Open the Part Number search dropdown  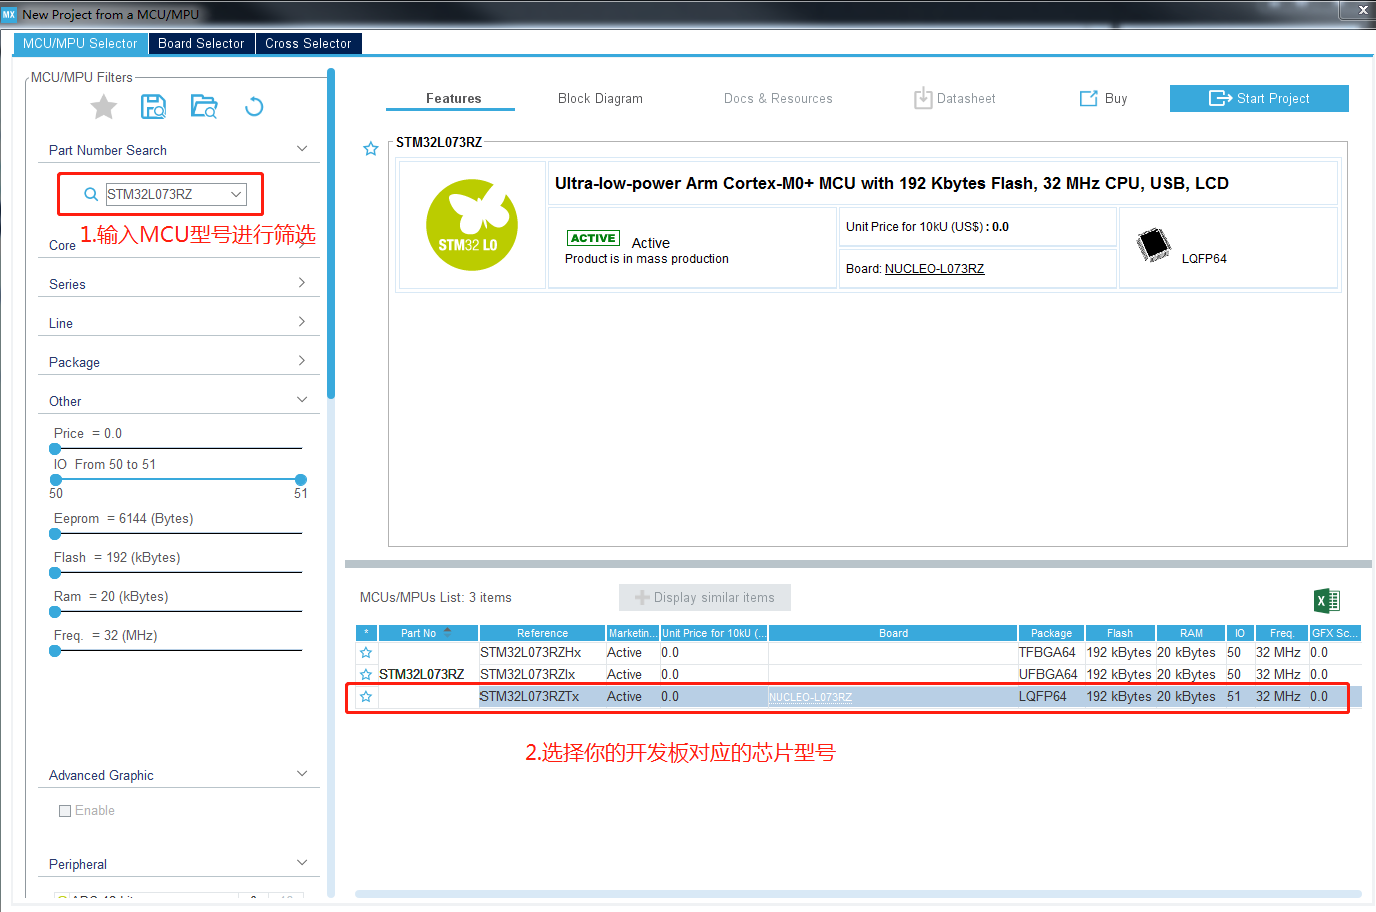(x=236, y=194)
